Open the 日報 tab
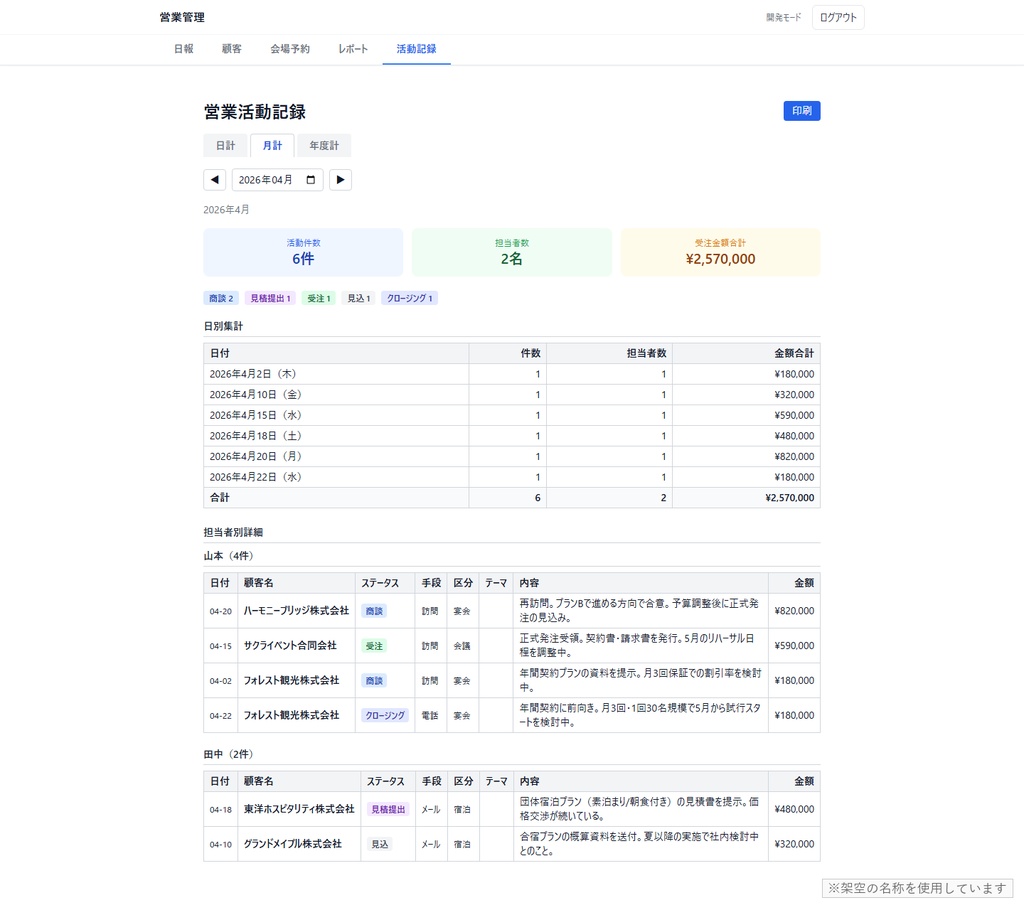1024x910 pixels. 183,48
